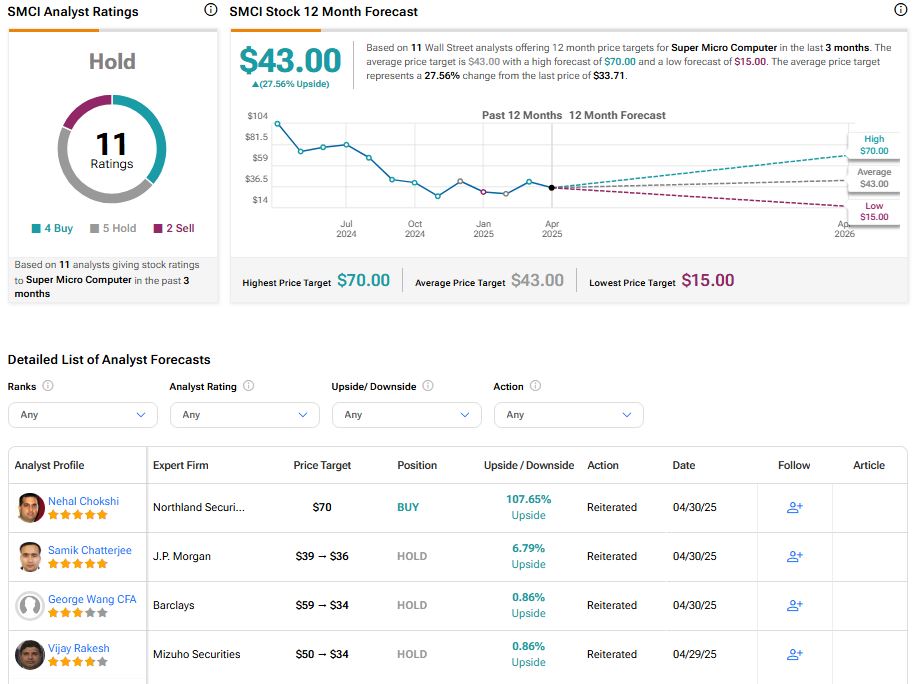
Task: Click the $39 → $36 price target
Action: 322,557
